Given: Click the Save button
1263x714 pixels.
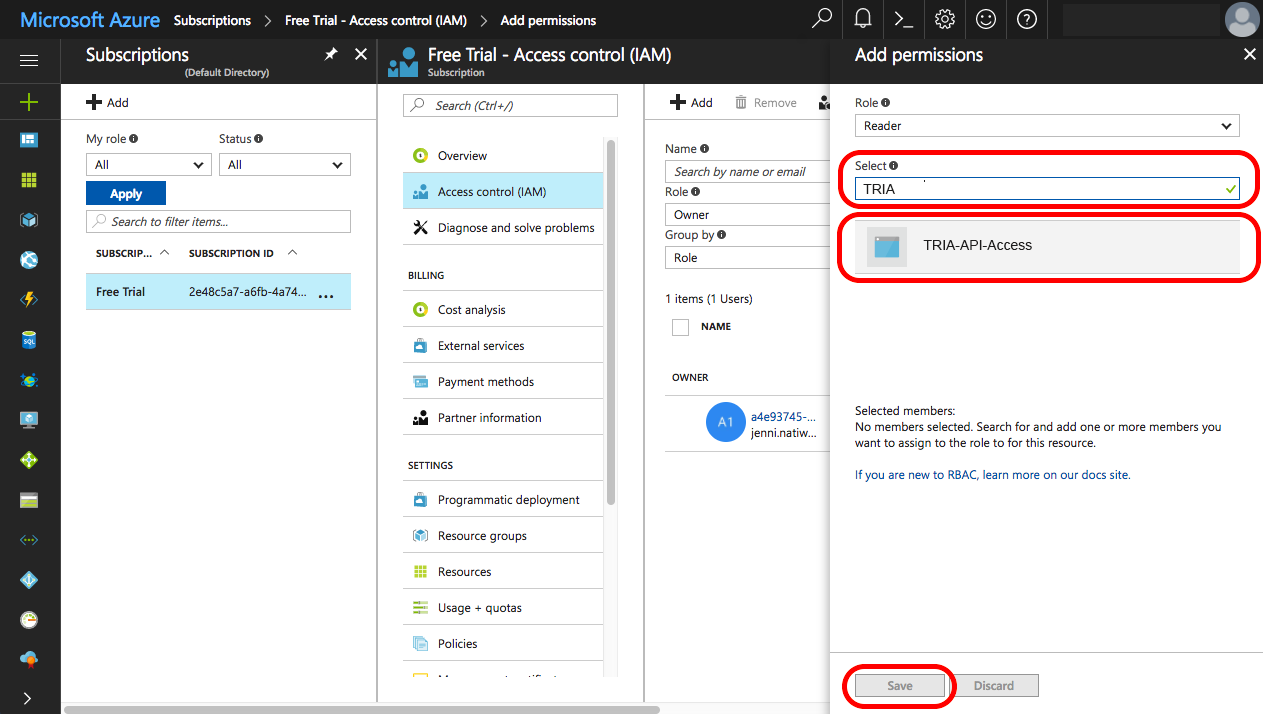Looking at the screenshot, I should [x=899, y=686].
